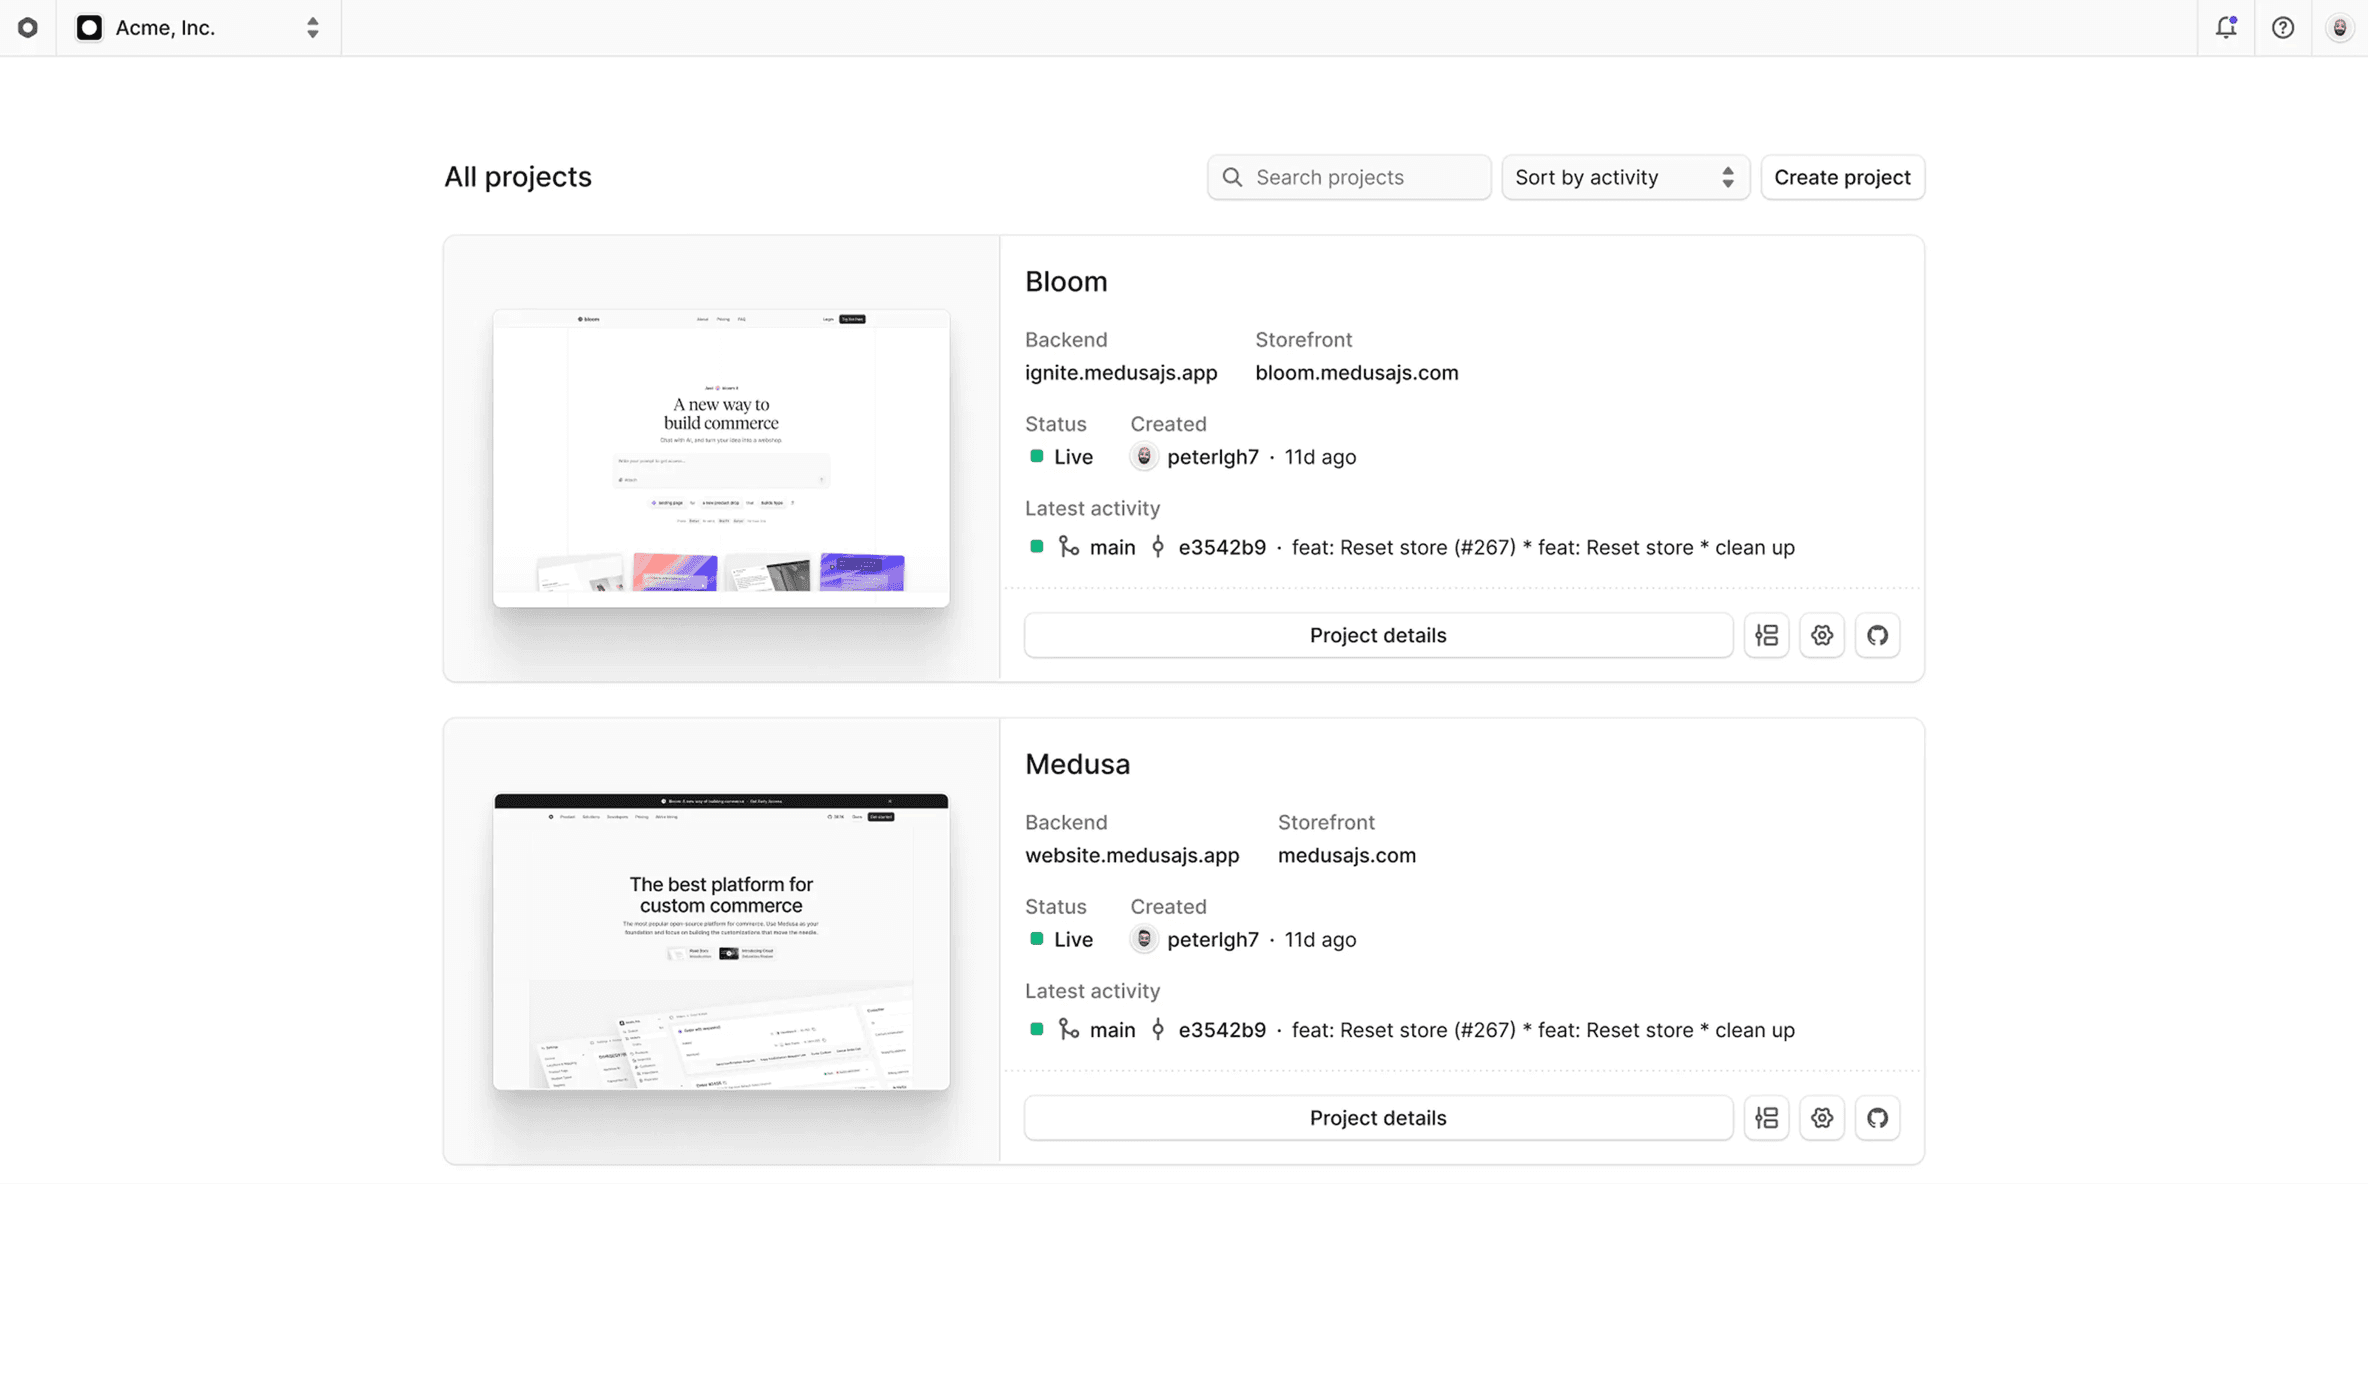This screenshot has height=1376, width=2368.
Task: Open backend link ignite.medusajs.app
Action: (1121, 373)
